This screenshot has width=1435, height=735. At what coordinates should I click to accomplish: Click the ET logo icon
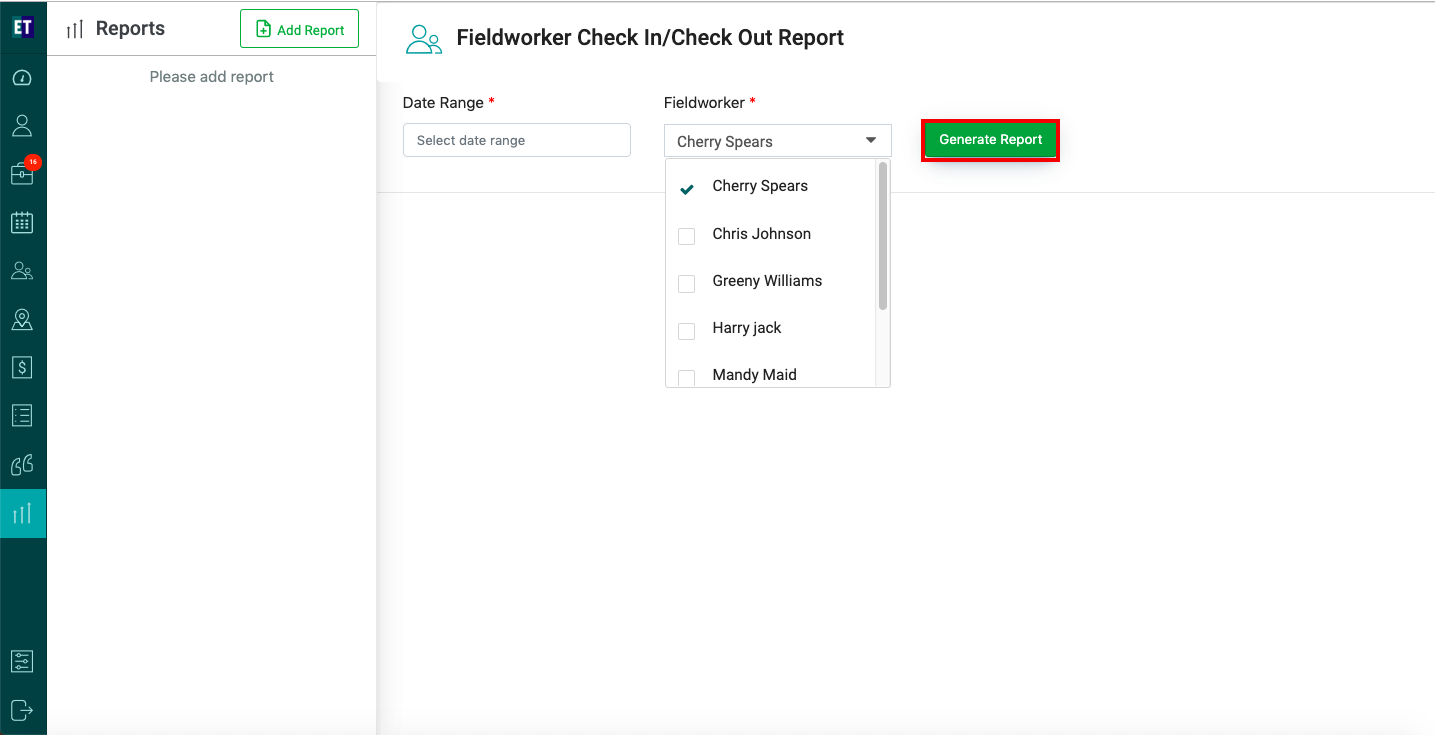23,28
